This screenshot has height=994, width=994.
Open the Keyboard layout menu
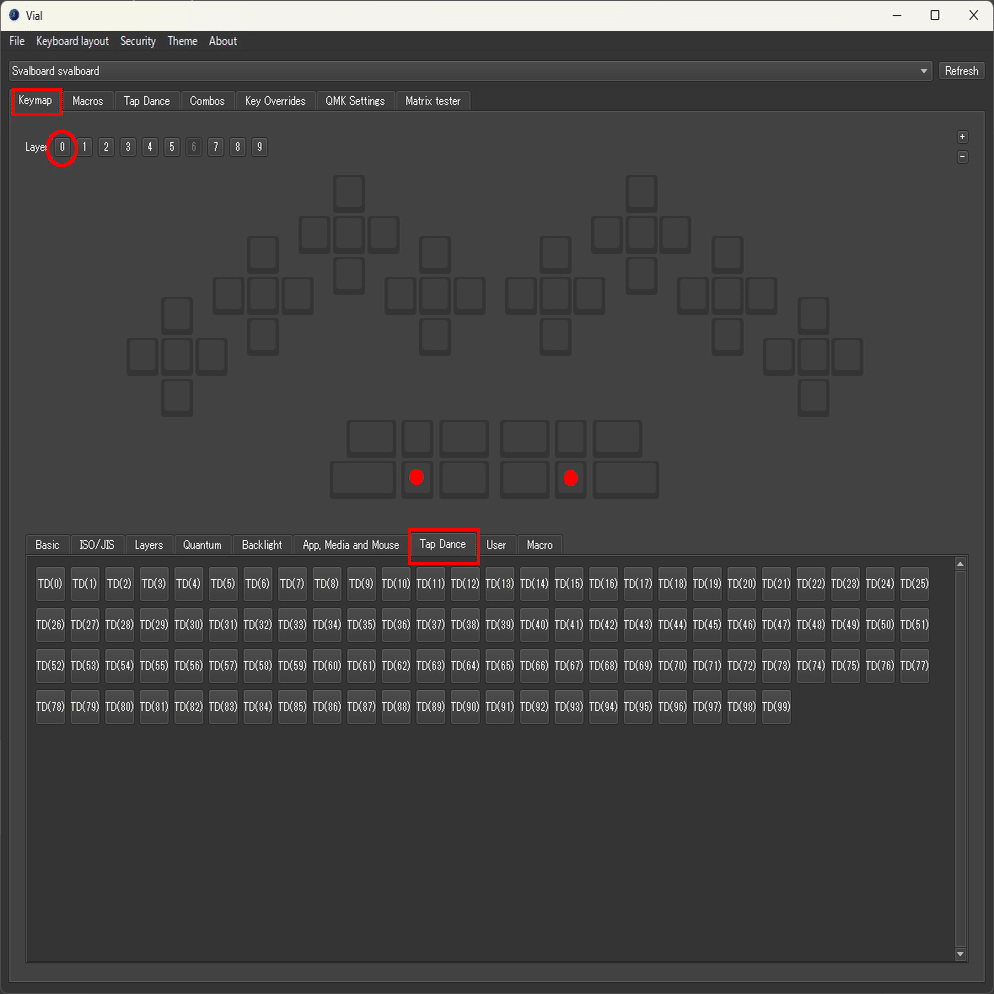[x=72, y=41]
